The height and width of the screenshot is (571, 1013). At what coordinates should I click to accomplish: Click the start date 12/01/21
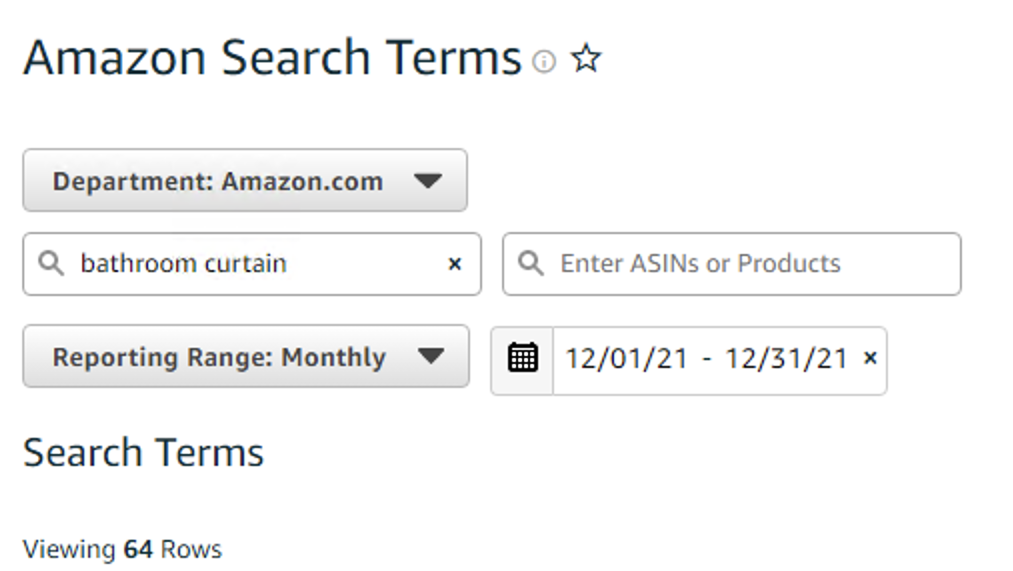pos(626,358)
